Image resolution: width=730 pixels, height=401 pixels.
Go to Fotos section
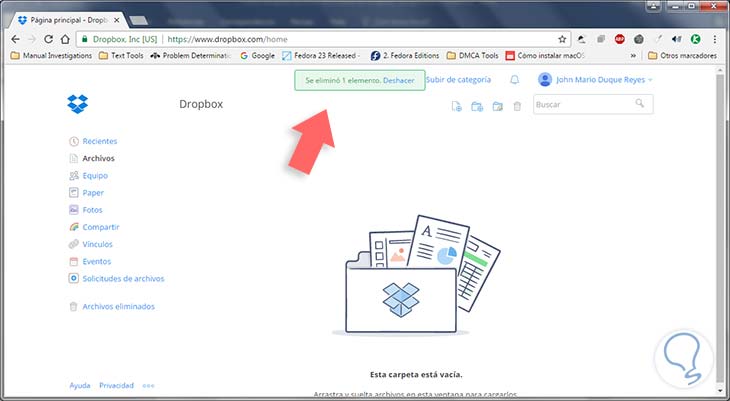point(92,210)
